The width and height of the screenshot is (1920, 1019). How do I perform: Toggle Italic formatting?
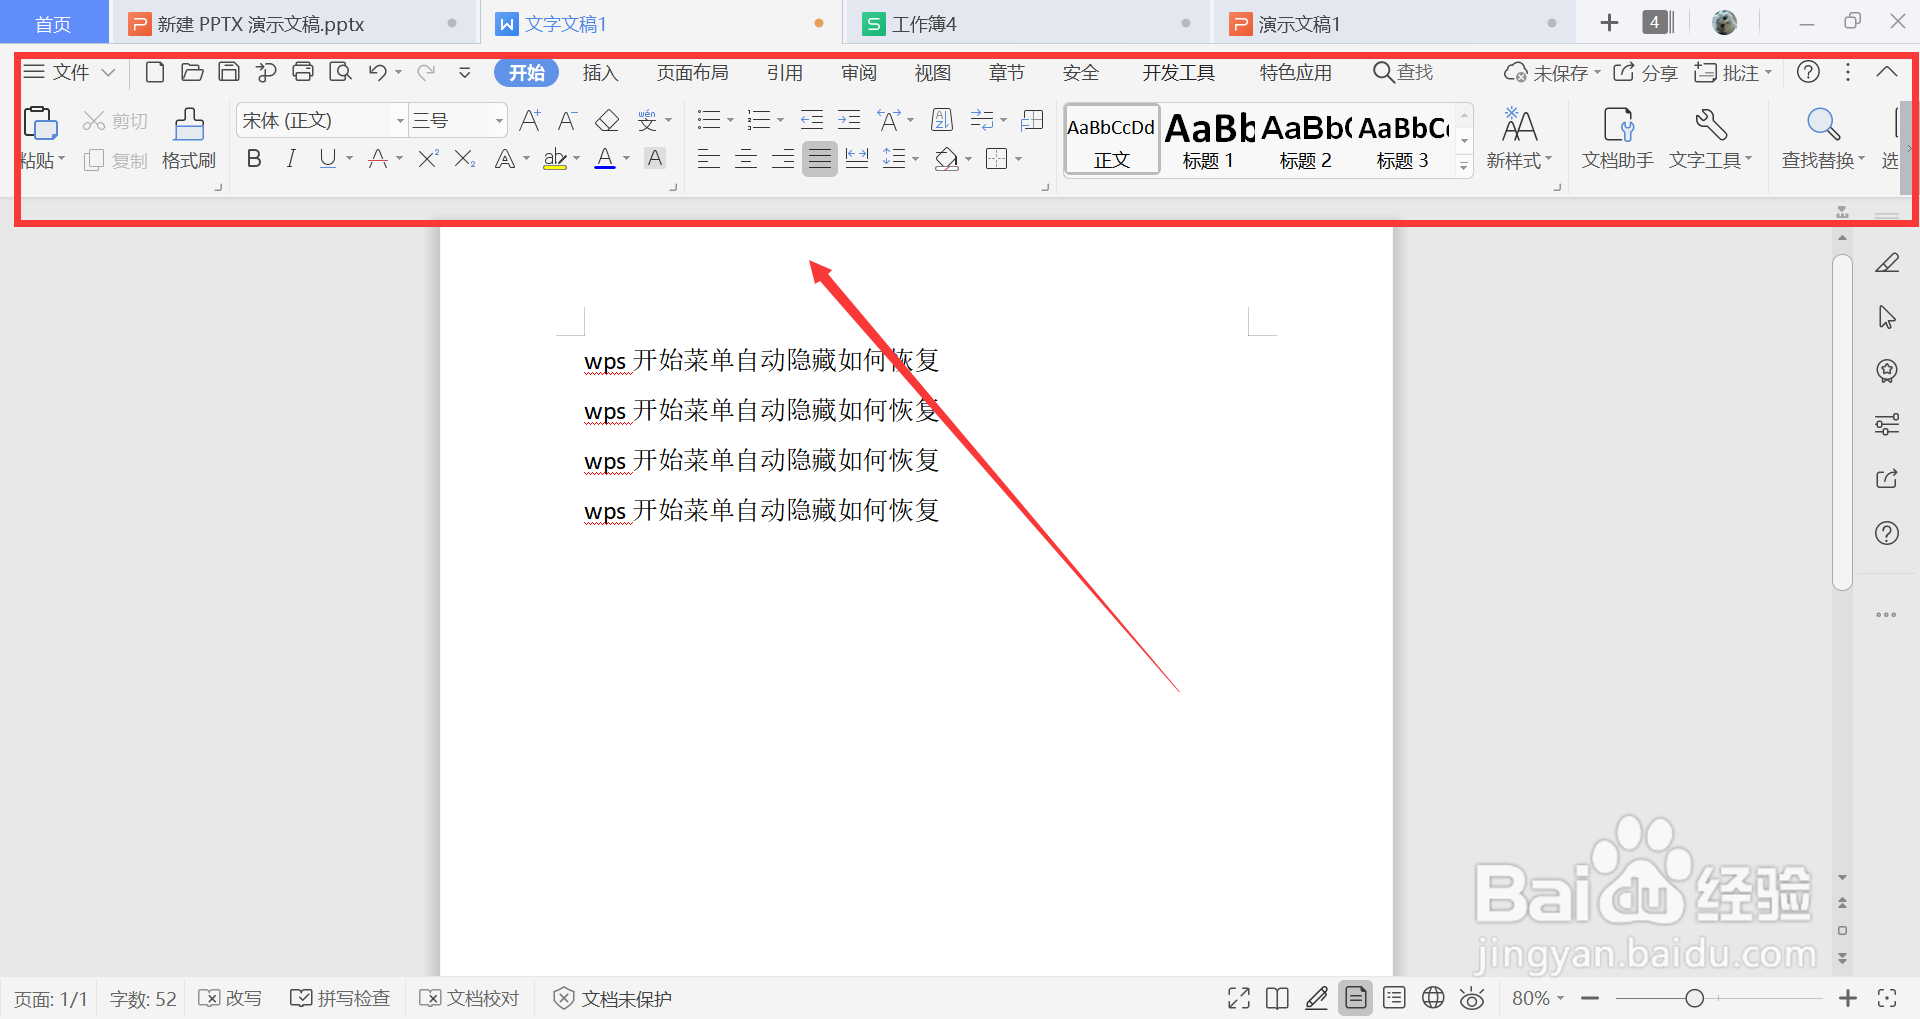click(x=291, y=158)
